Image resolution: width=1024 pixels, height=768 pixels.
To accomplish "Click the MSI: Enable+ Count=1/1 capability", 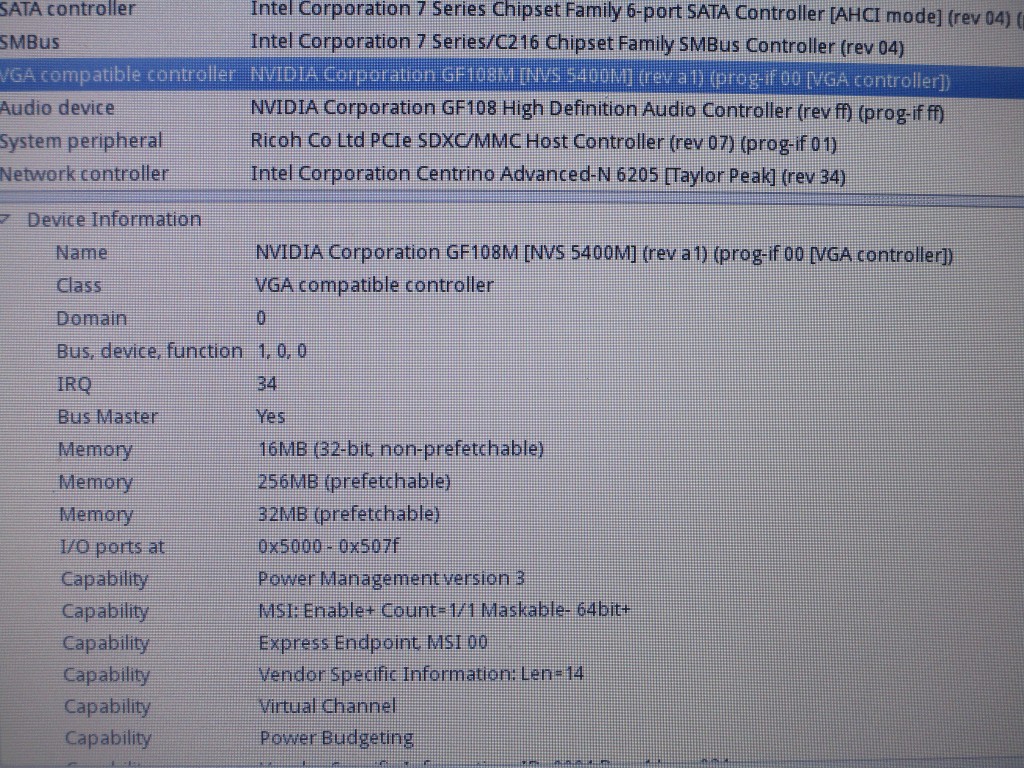I will [x=444, y=610].
